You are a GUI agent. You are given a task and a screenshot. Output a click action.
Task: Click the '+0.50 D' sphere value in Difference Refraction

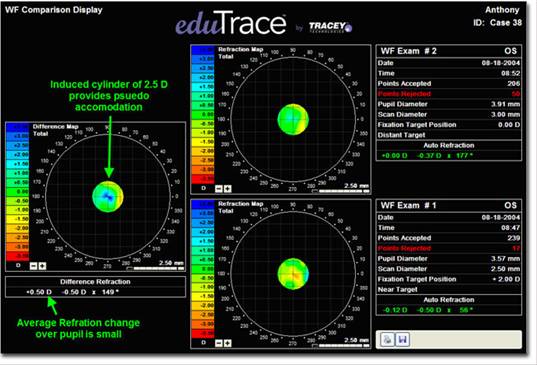point(39,292)
